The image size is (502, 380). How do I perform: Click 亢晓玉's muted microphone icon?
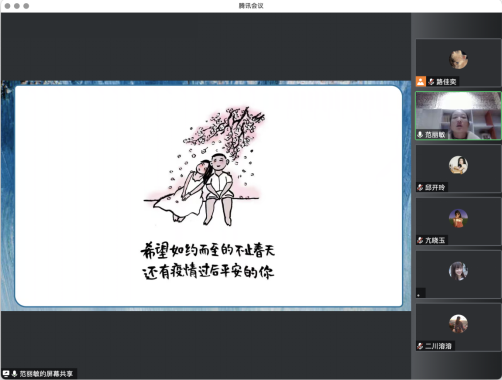pos(420,240)
